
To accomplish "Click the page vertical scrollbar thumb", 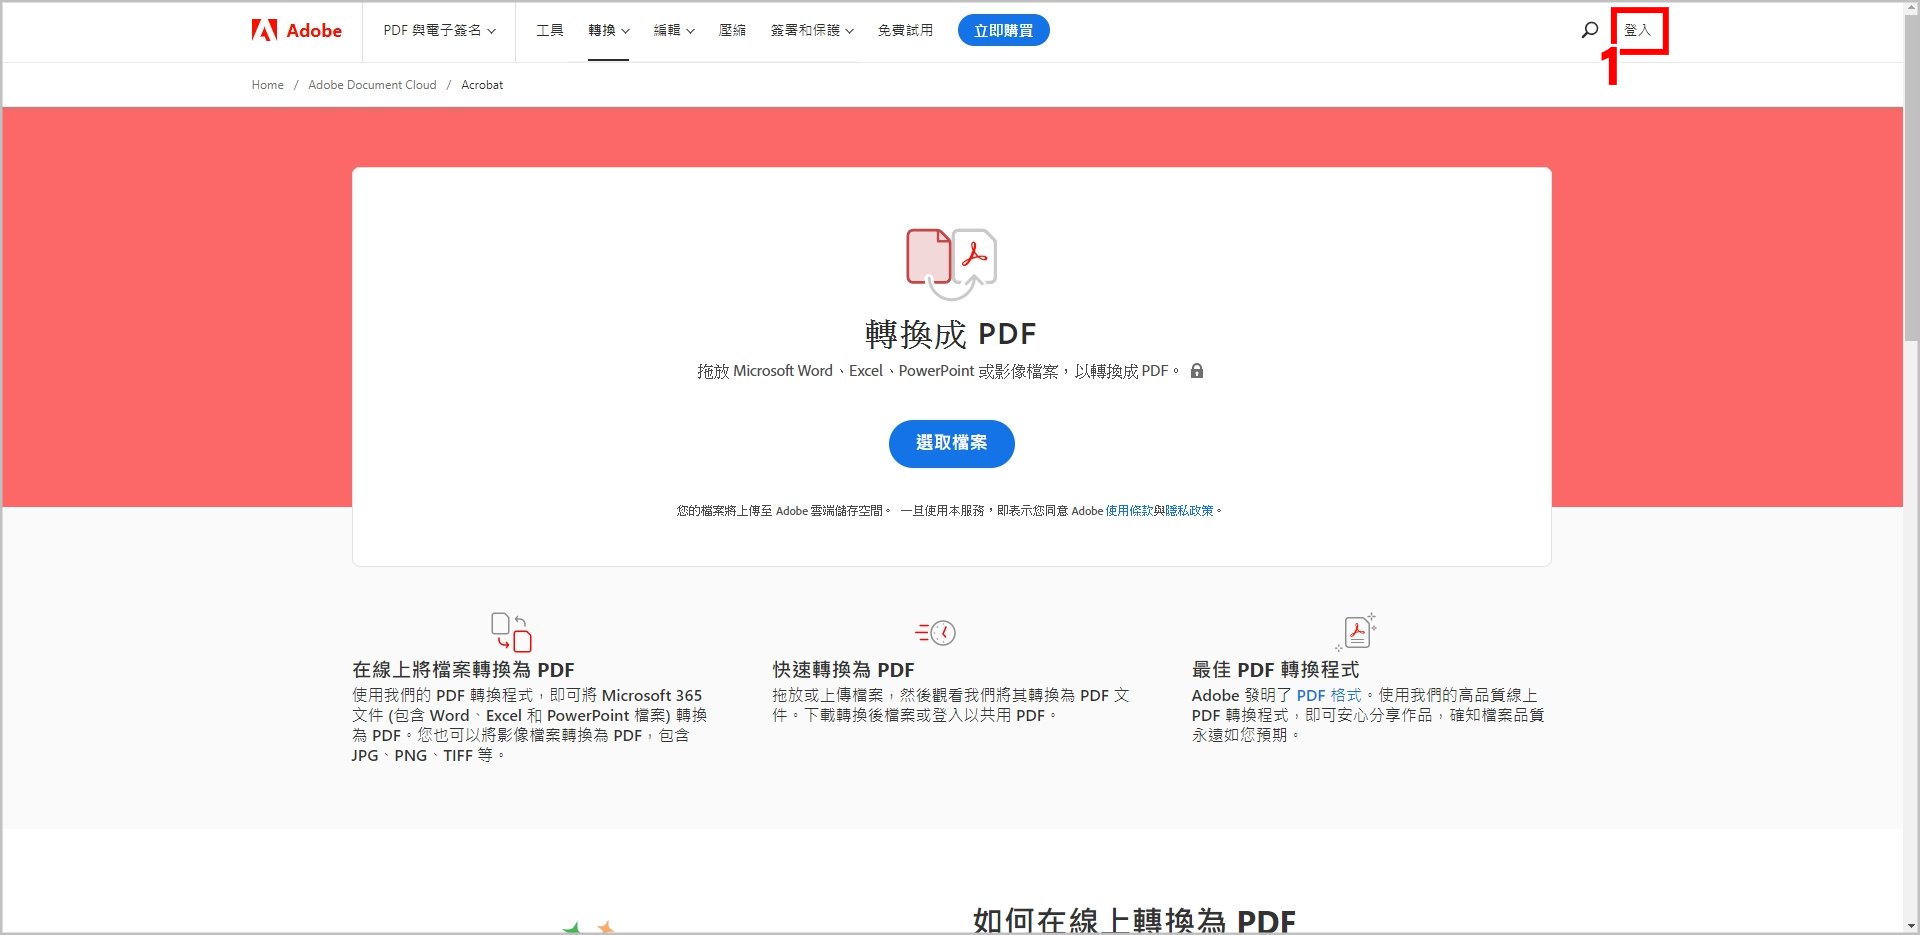I will (x=1911, y=180).
